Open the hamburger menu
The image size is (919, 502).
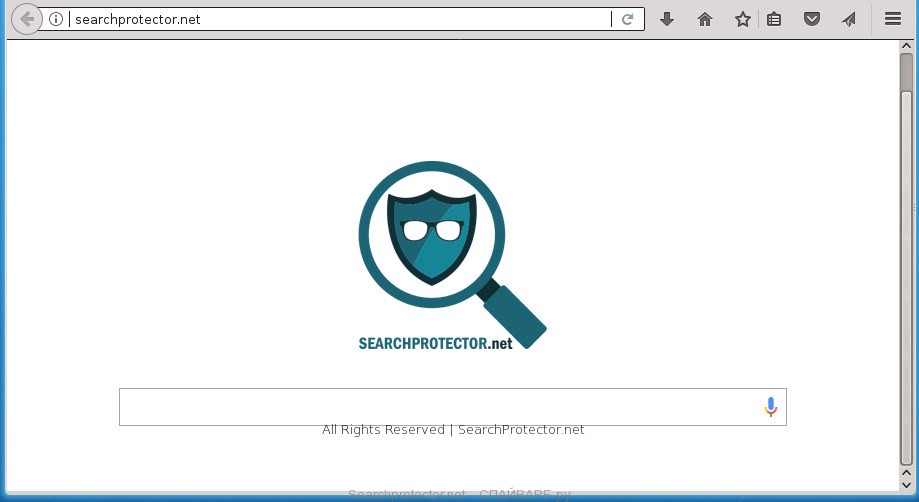[893, 19]
